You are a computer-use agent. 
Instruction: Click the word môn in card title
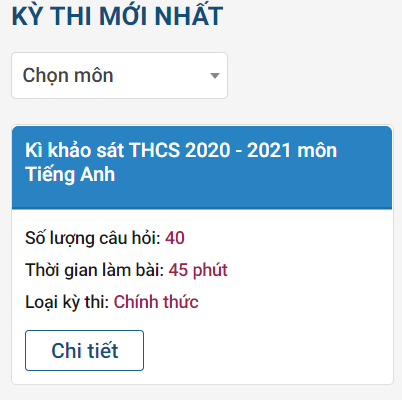click(317, 150)
